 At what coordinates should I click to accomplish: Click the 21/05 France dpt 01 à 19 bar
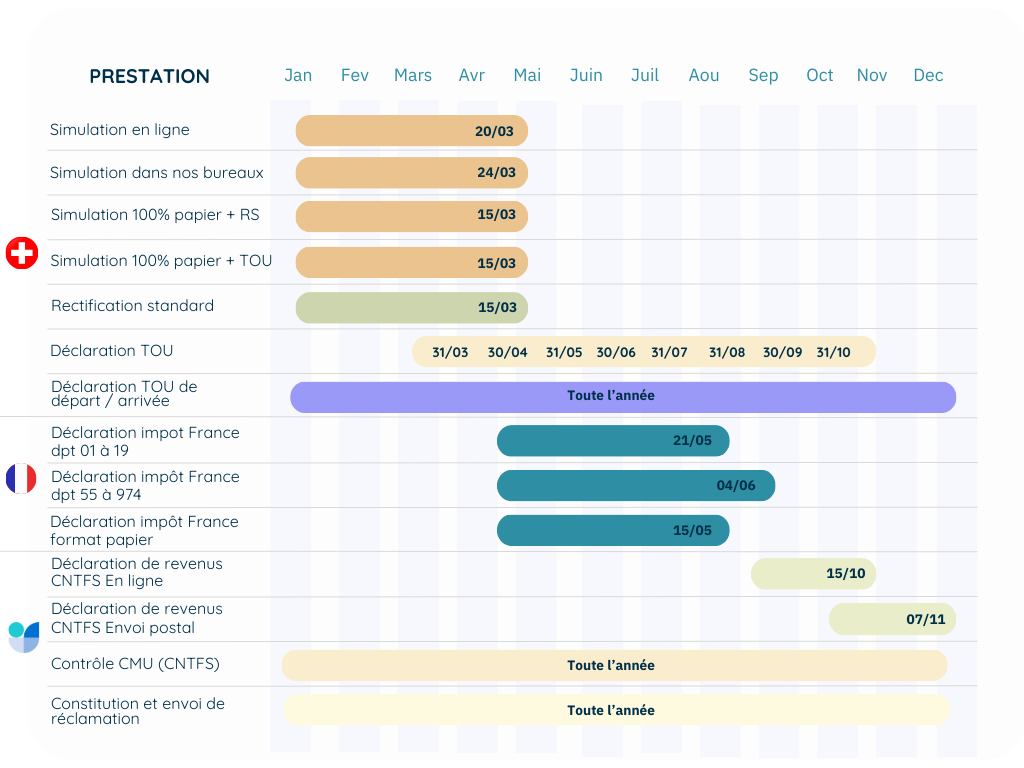coord(612,441)
